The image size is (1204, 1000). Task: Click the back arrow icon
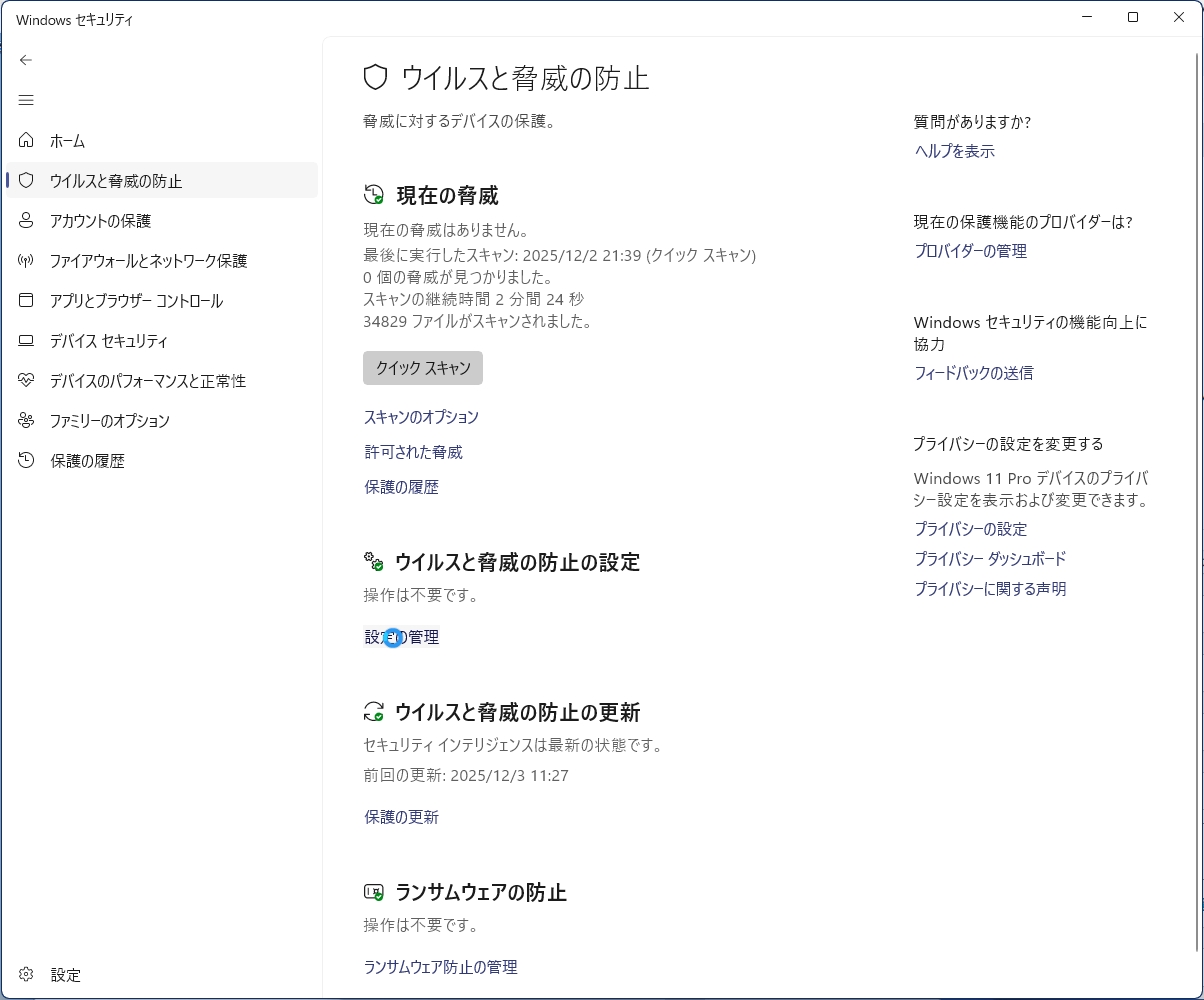click(26, 60)
